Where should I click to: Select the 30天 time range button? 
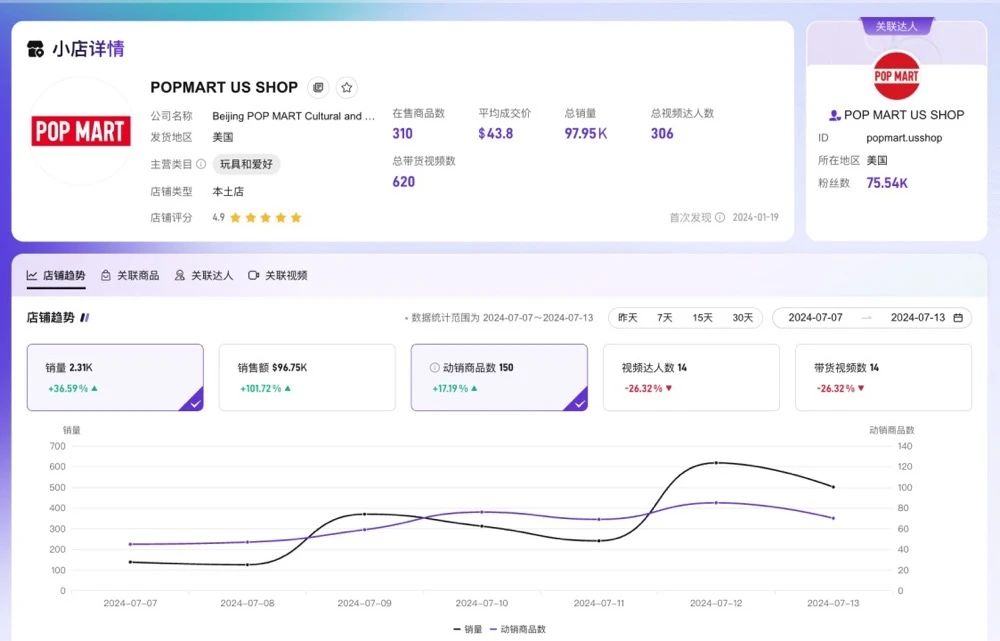pyautogui.click(x=742, y=318)
